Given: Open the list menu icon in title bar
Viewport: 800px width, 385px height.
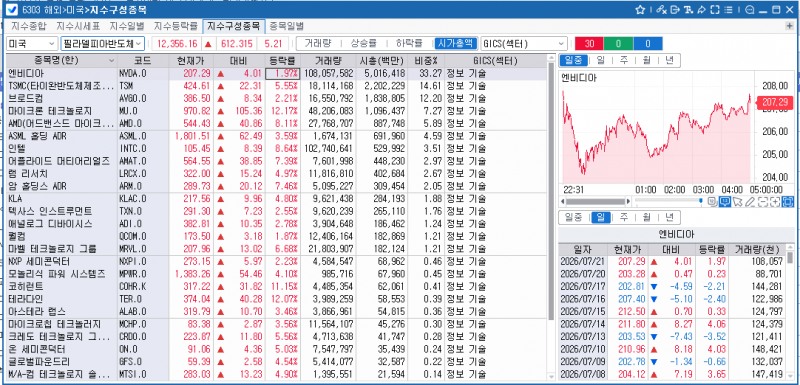Looking at the screenshot, I should pyautogui.click(x=728, y=10).
